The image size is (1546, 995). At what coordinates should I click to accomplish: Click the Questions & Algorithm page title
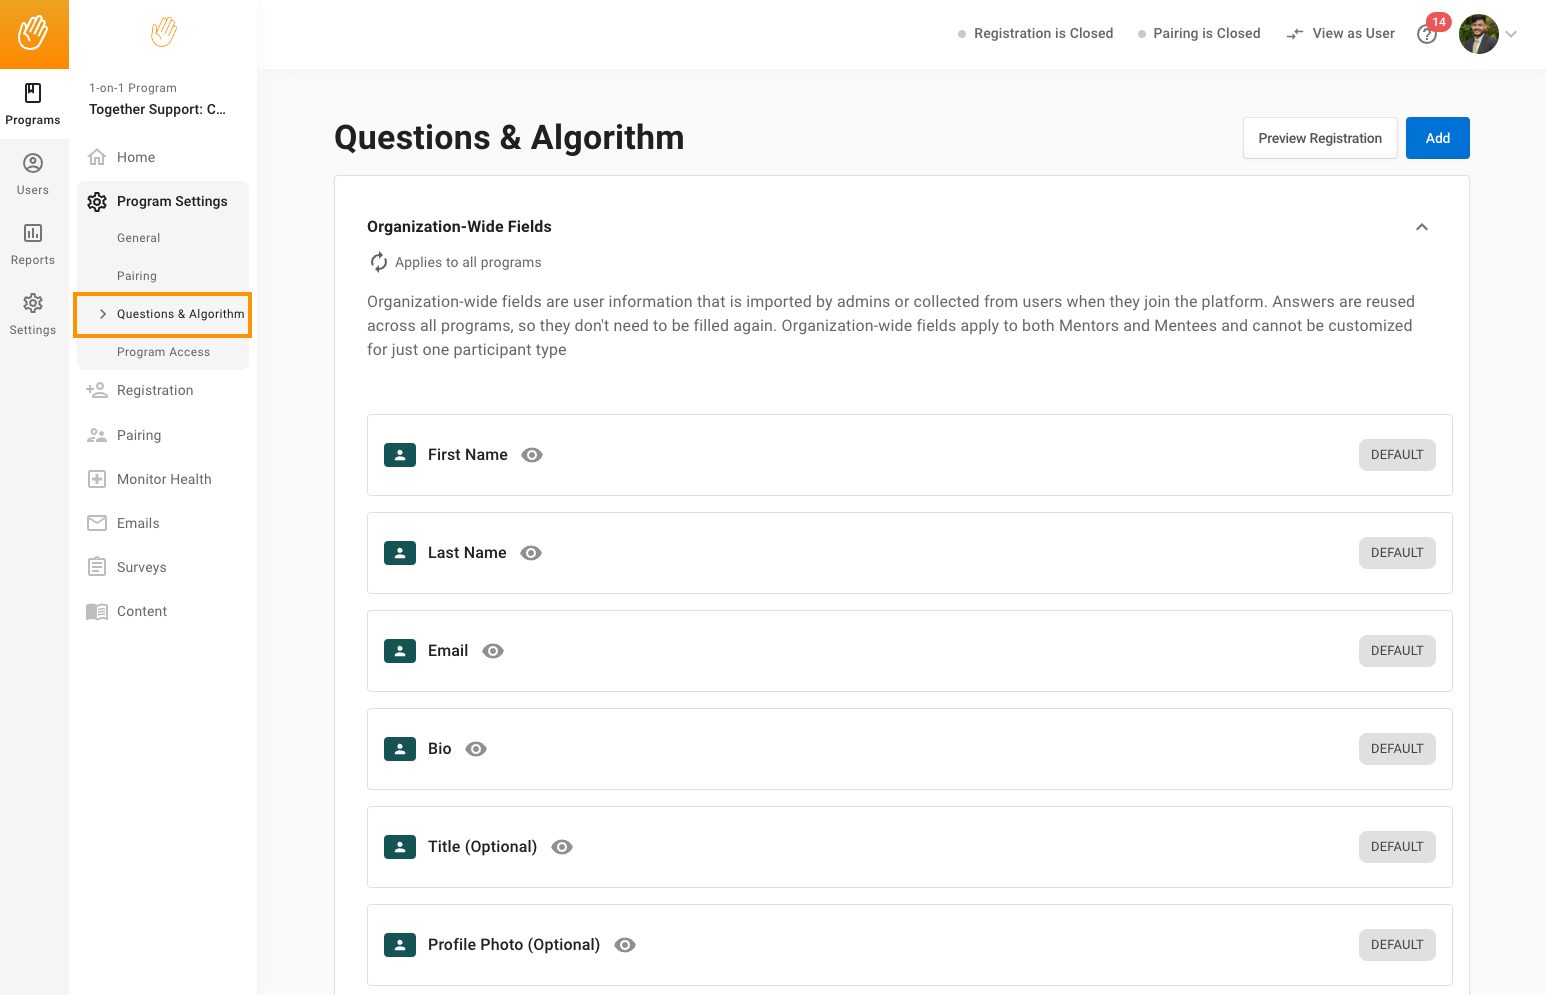pyautogui.click(x=509, y=138)
